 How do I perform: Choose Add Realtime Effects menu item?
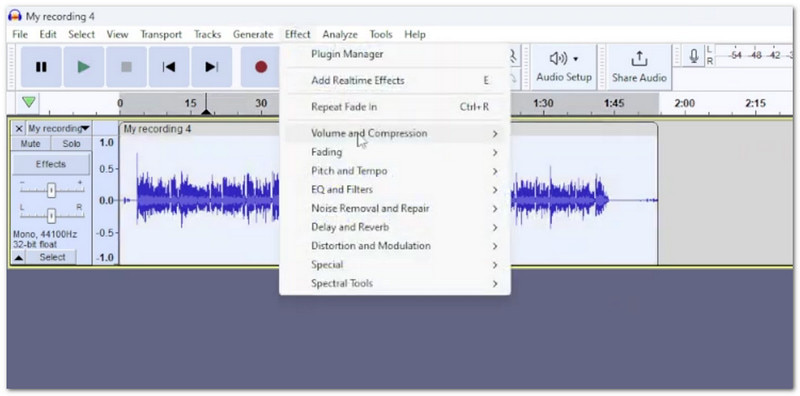tap(395, 81)
